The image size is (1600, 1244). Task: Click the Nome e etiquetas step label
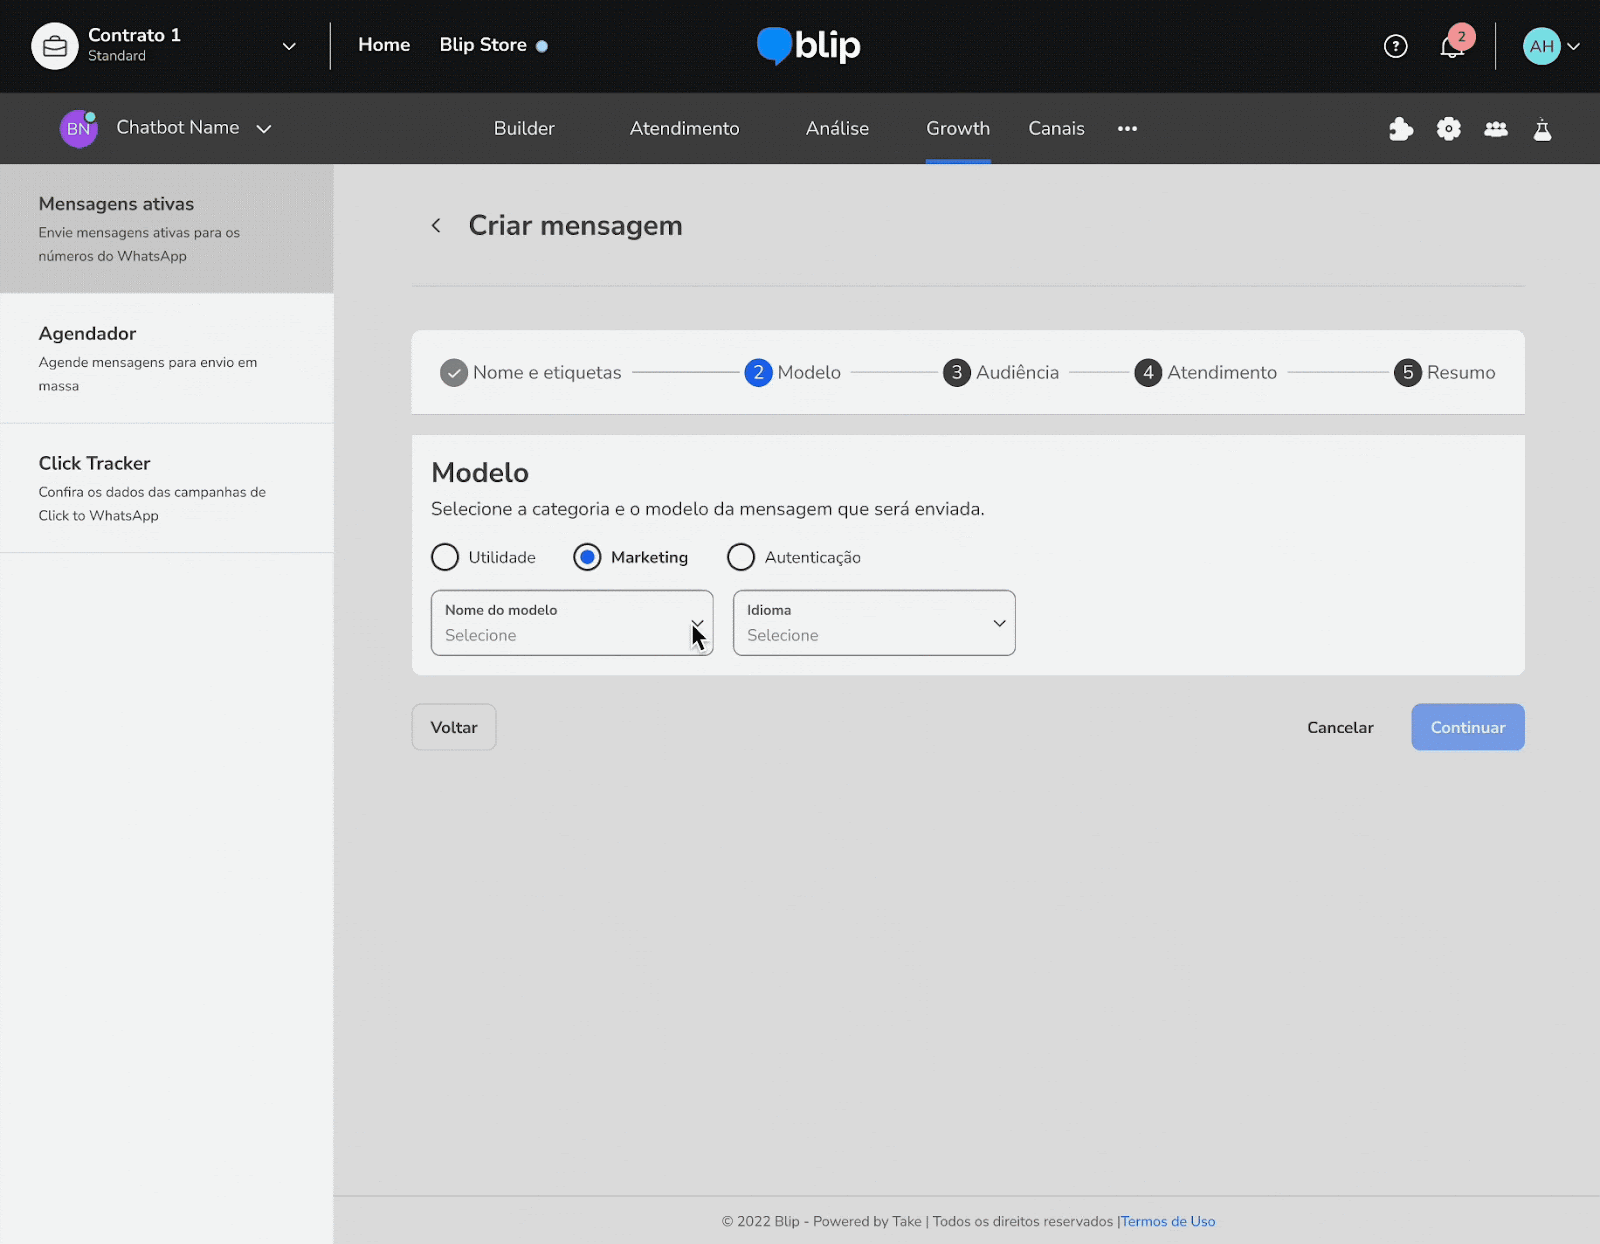click(x=547, y=373)
